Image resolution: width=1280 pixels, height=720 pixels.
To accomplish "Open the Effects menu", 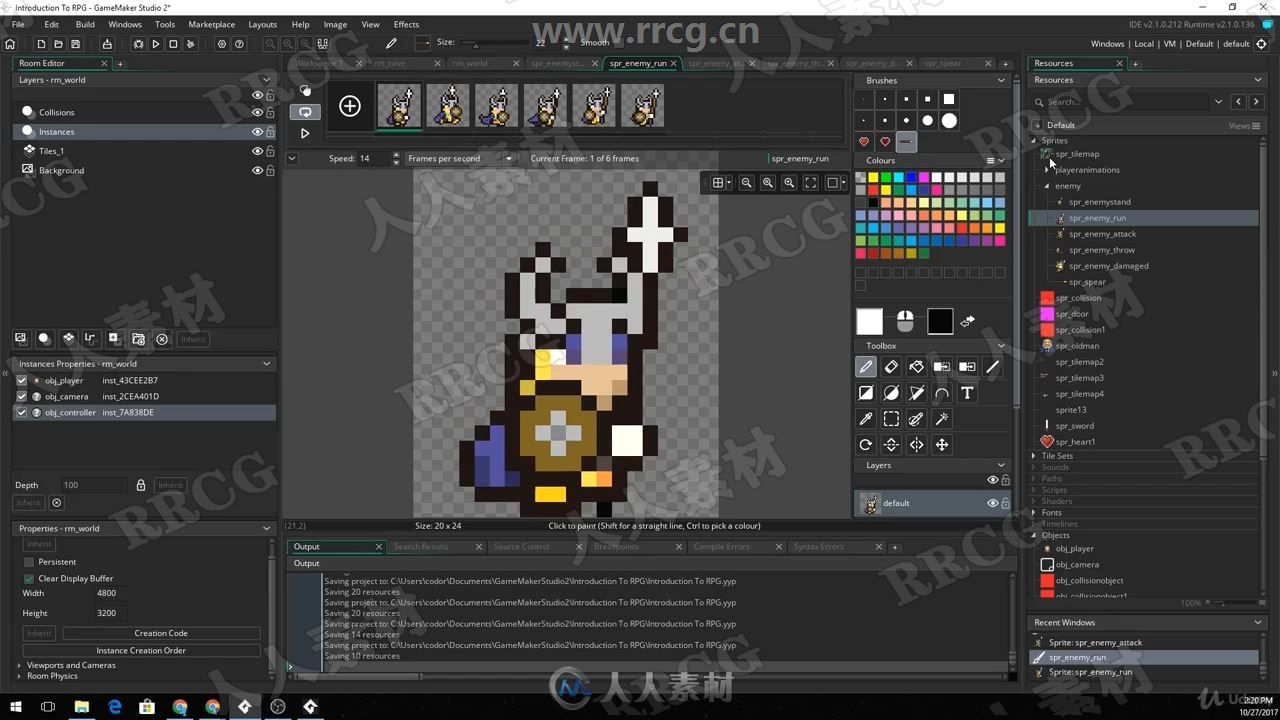I will 407,24.
